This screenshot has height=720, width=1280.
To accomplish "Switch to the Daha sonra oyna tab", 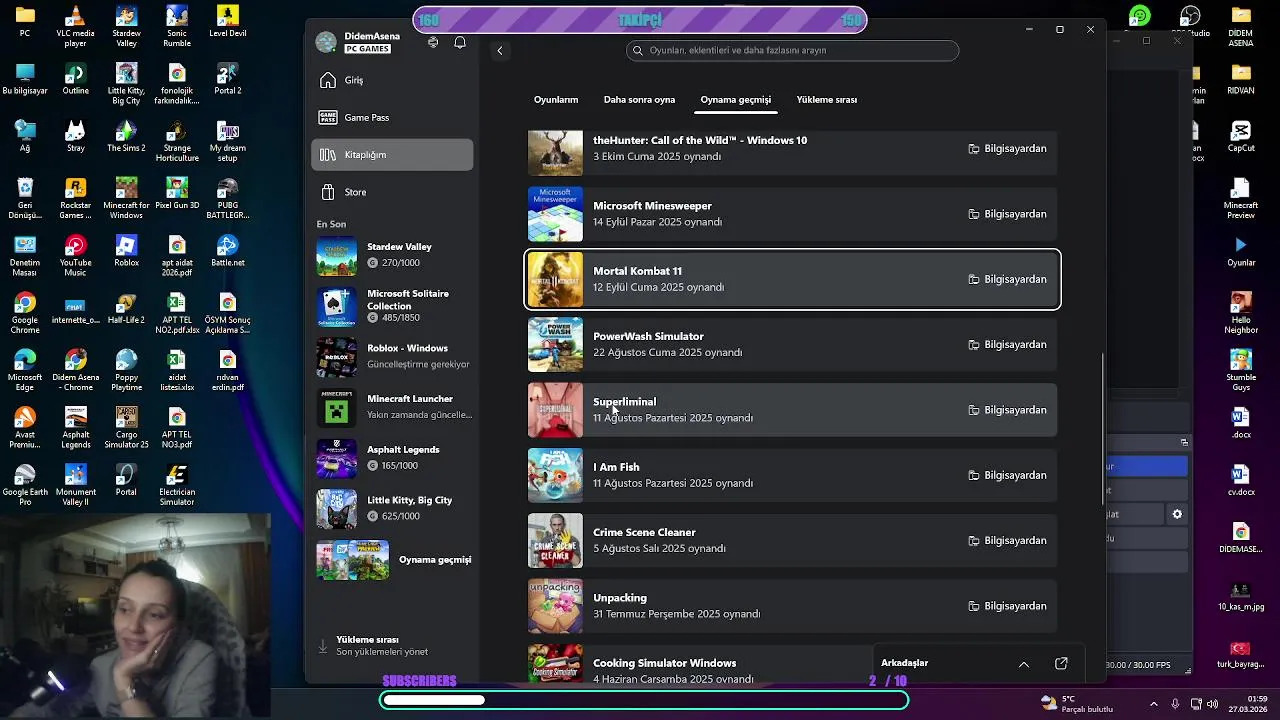I will [639, 100].
